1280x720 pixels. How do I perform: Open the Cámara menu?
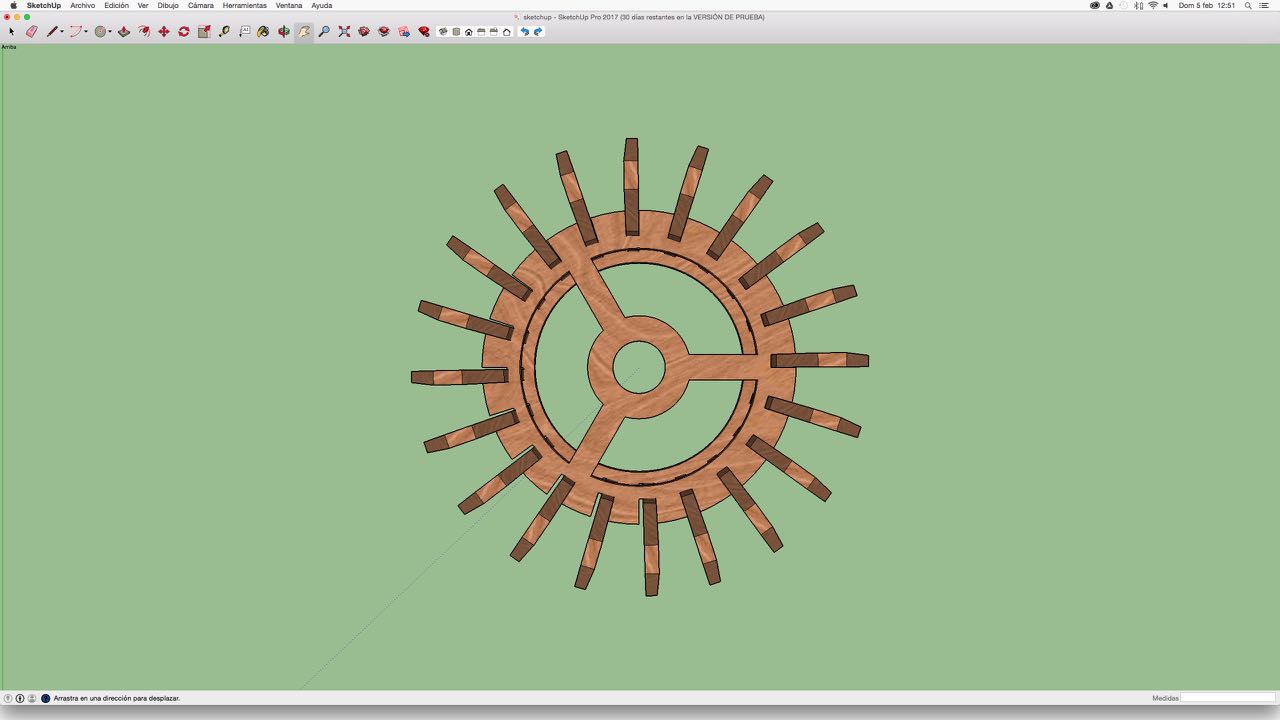[x=200, y=5]
